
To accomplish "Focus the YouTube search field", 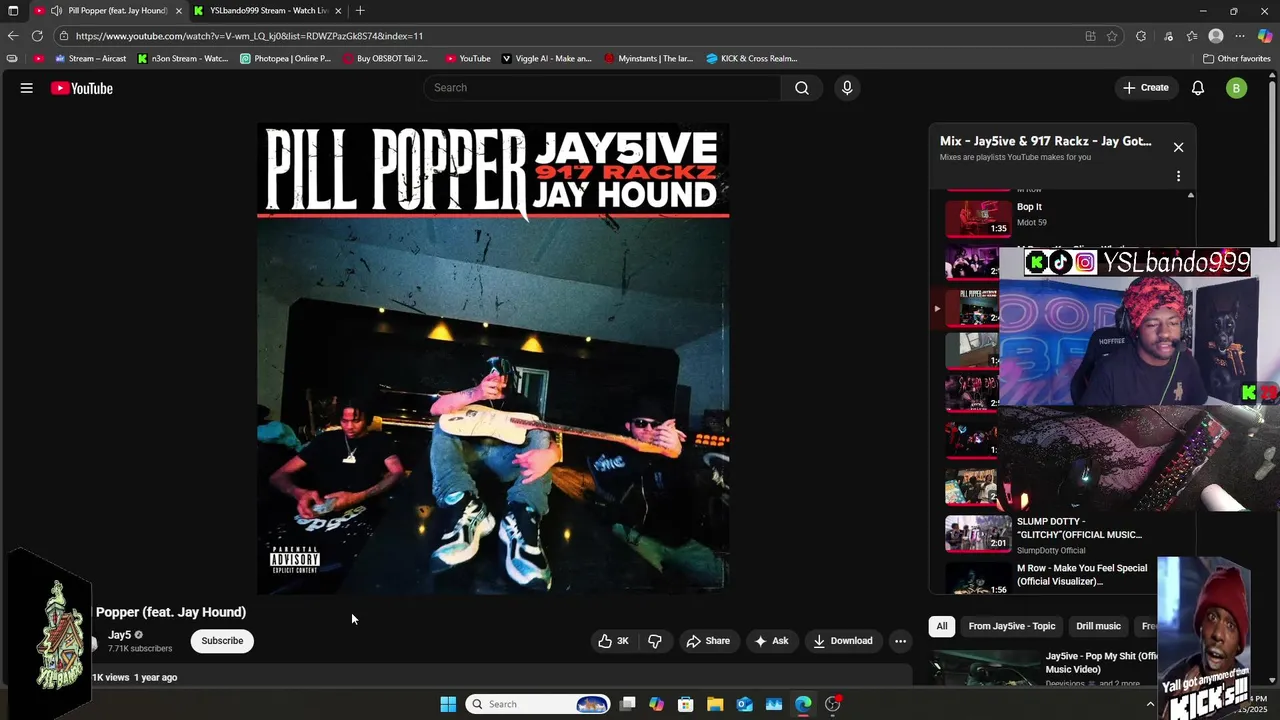I will 603,88.
